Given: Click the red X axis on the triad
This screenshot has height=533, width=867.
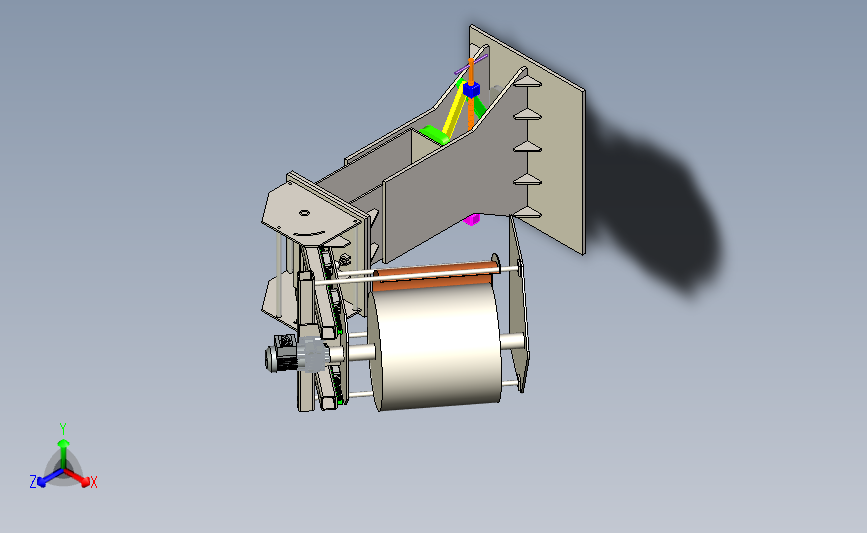Looking at the screenshot, I should tap(79, 478).
